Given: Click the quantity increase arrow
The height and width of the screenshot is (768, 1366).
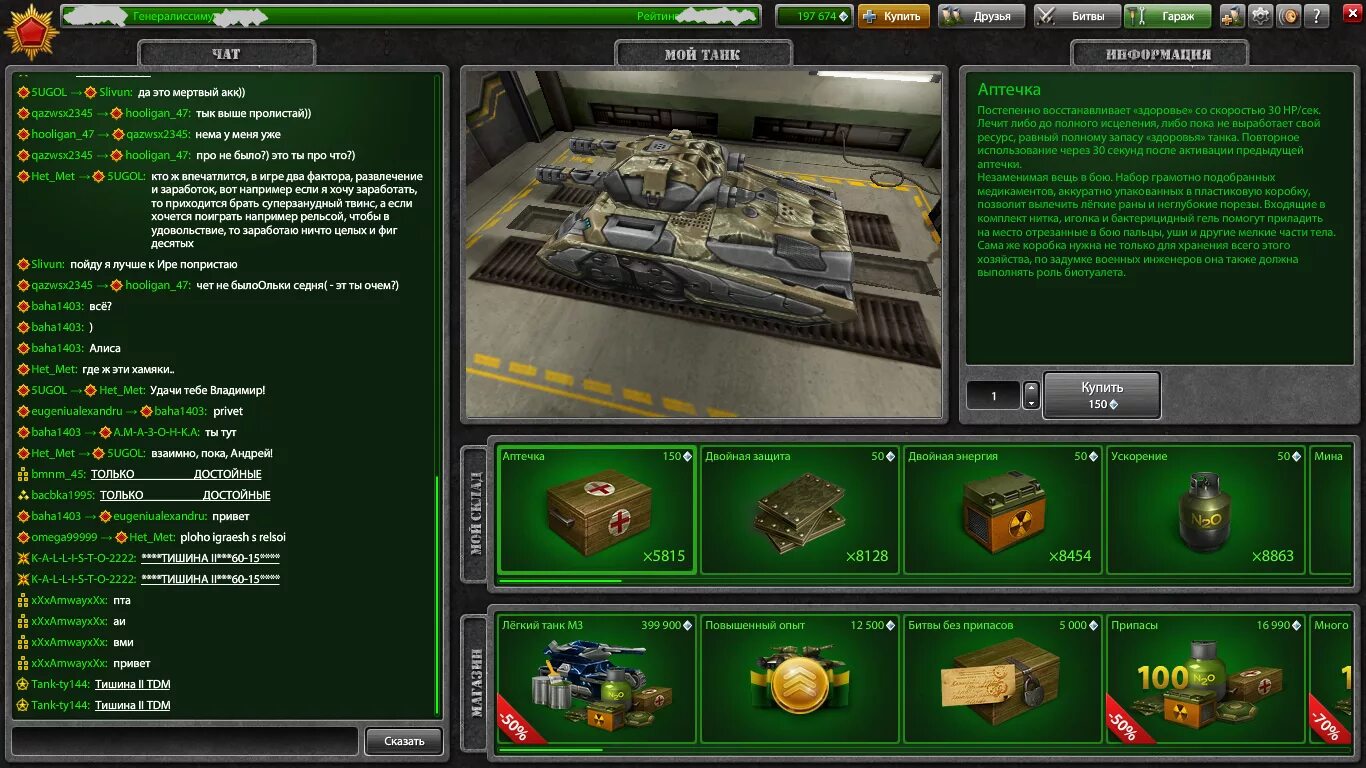Looking at the screenshot, I should coord(1031,388).
